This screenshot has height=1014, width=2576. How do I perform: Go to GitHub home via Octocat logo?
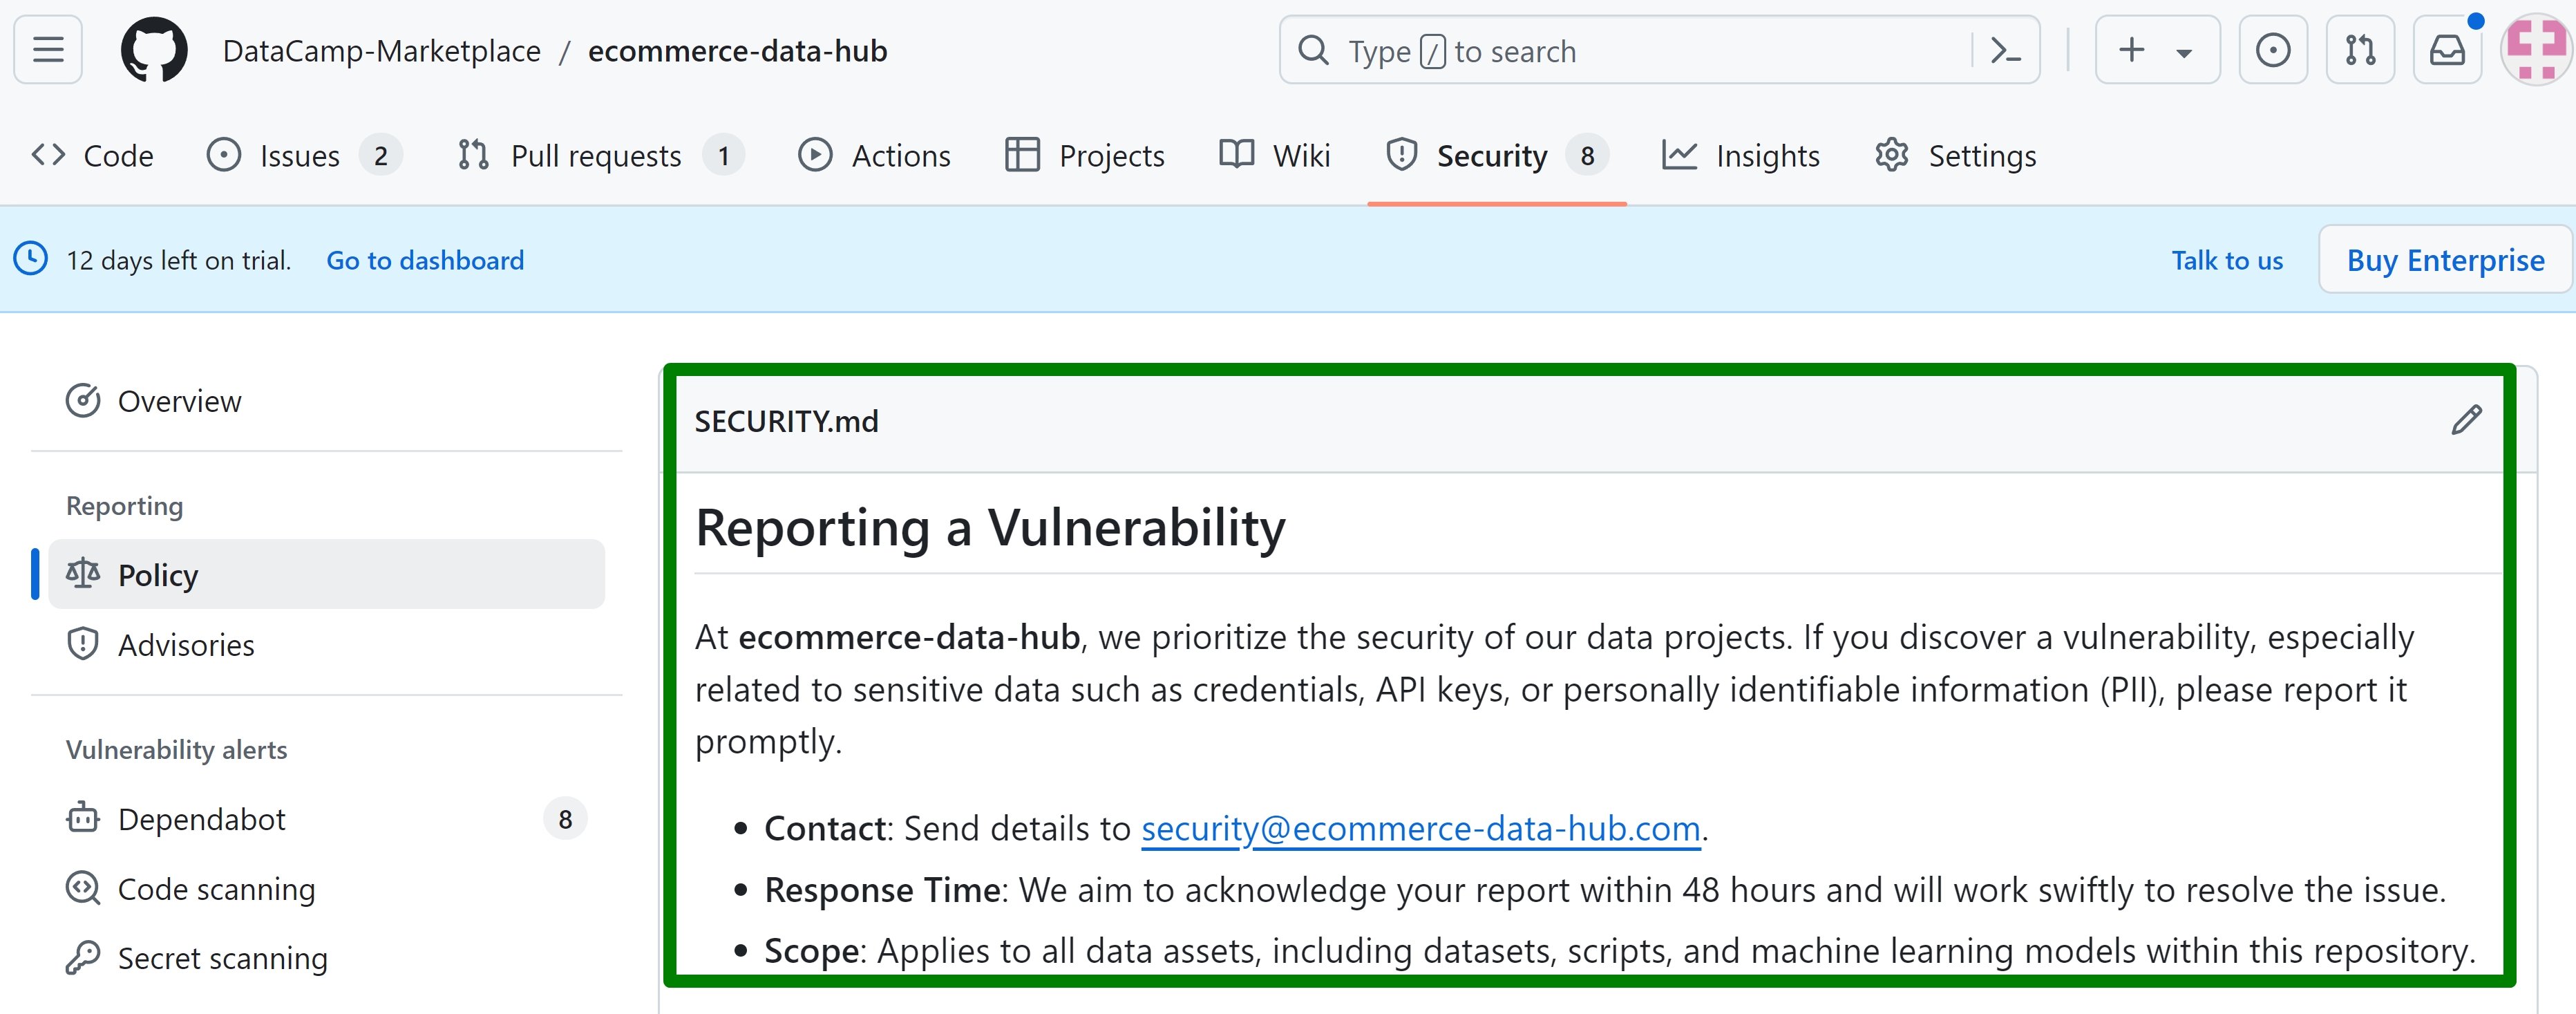click(x=154, y=50)
